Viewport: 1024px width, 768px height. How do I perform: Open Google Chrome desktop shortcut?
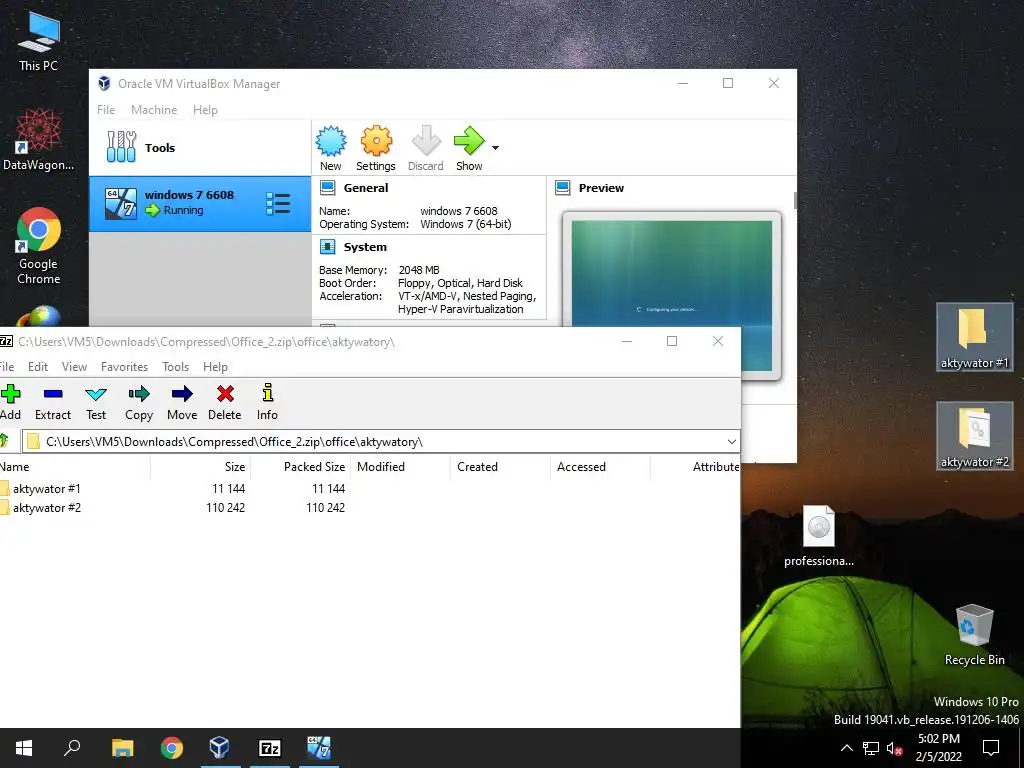[x=39, y=246]
